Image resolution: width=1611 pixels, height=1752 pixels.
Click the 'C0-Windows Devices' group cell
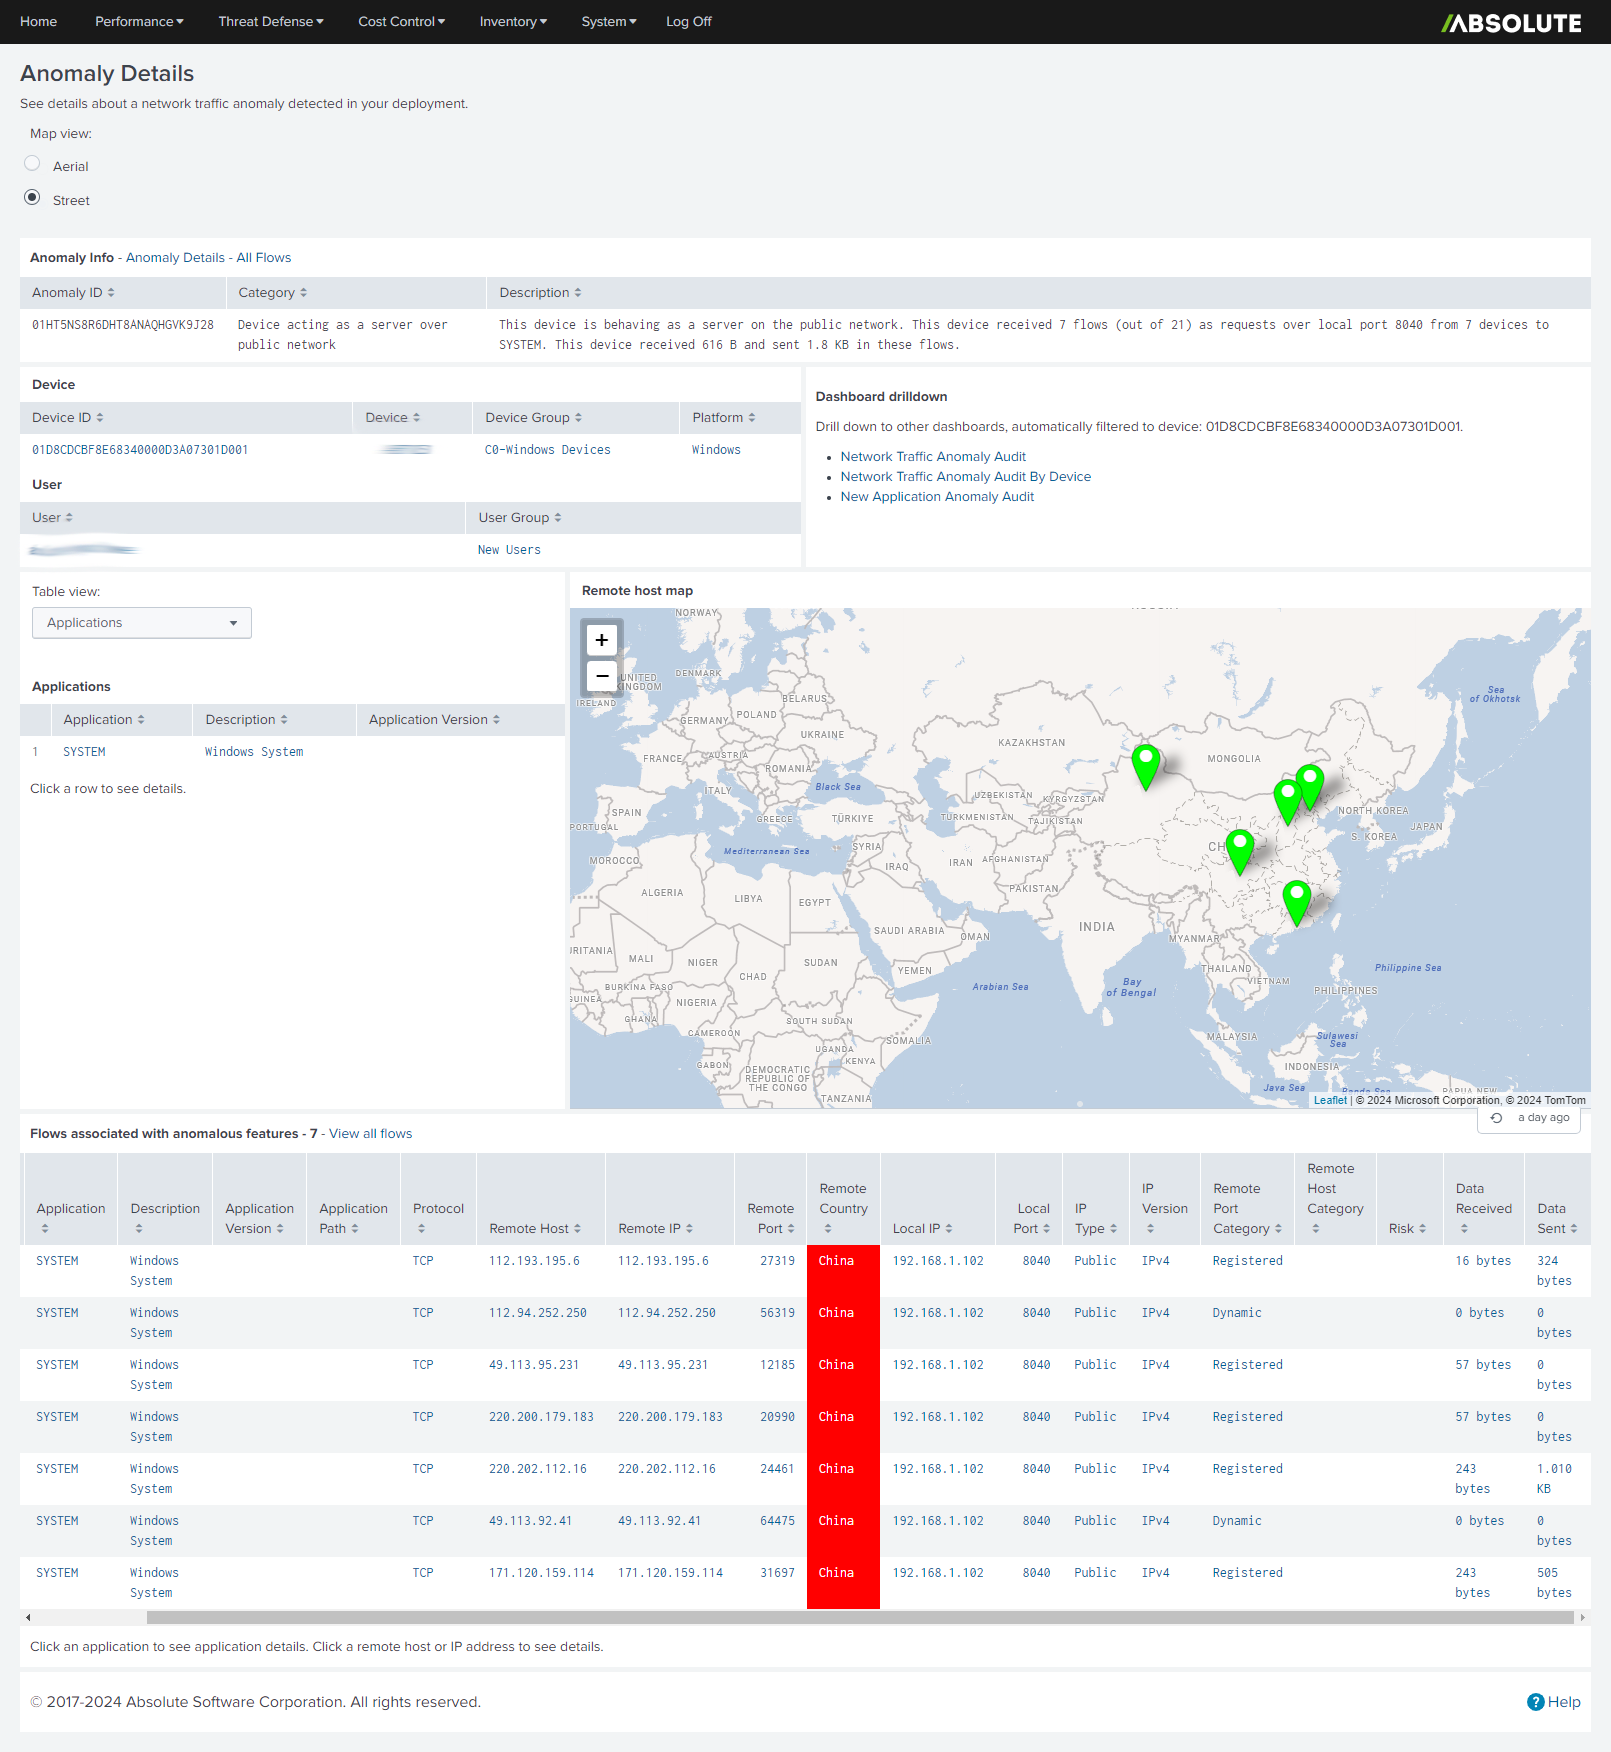547,450
